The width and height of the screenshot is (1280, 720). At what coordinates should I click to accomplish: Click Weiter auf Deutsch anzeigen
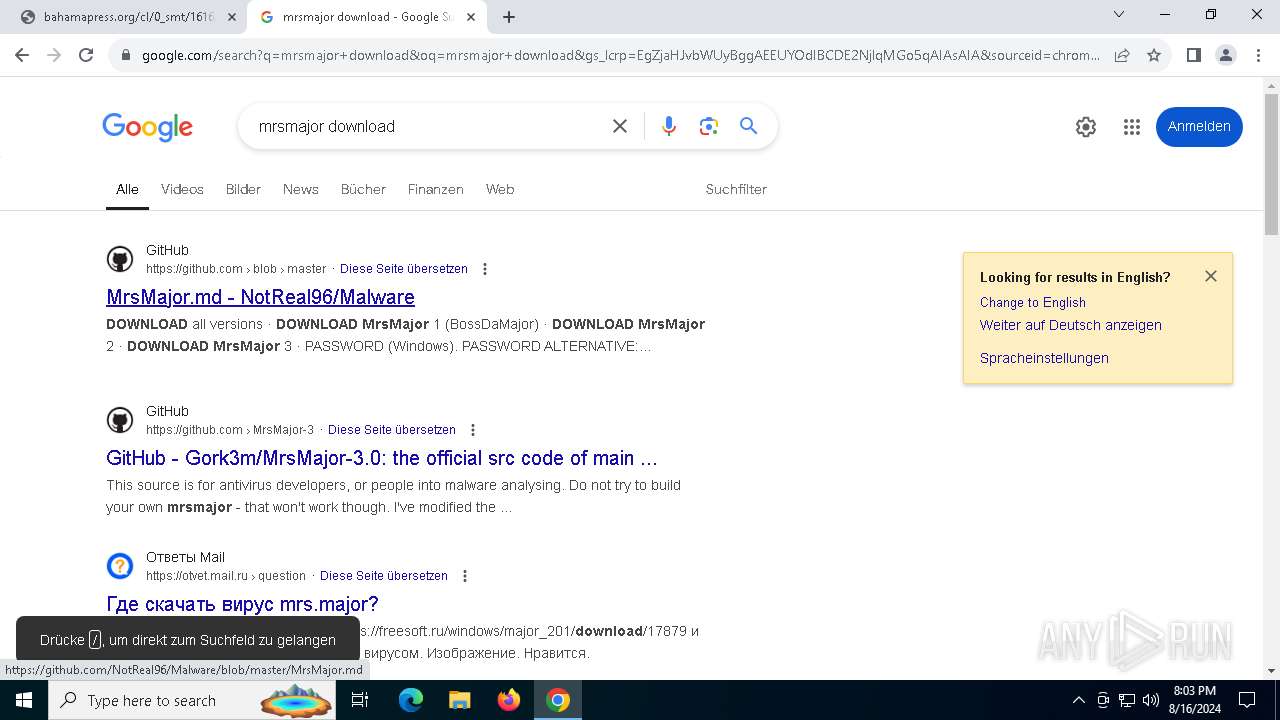1070,325
